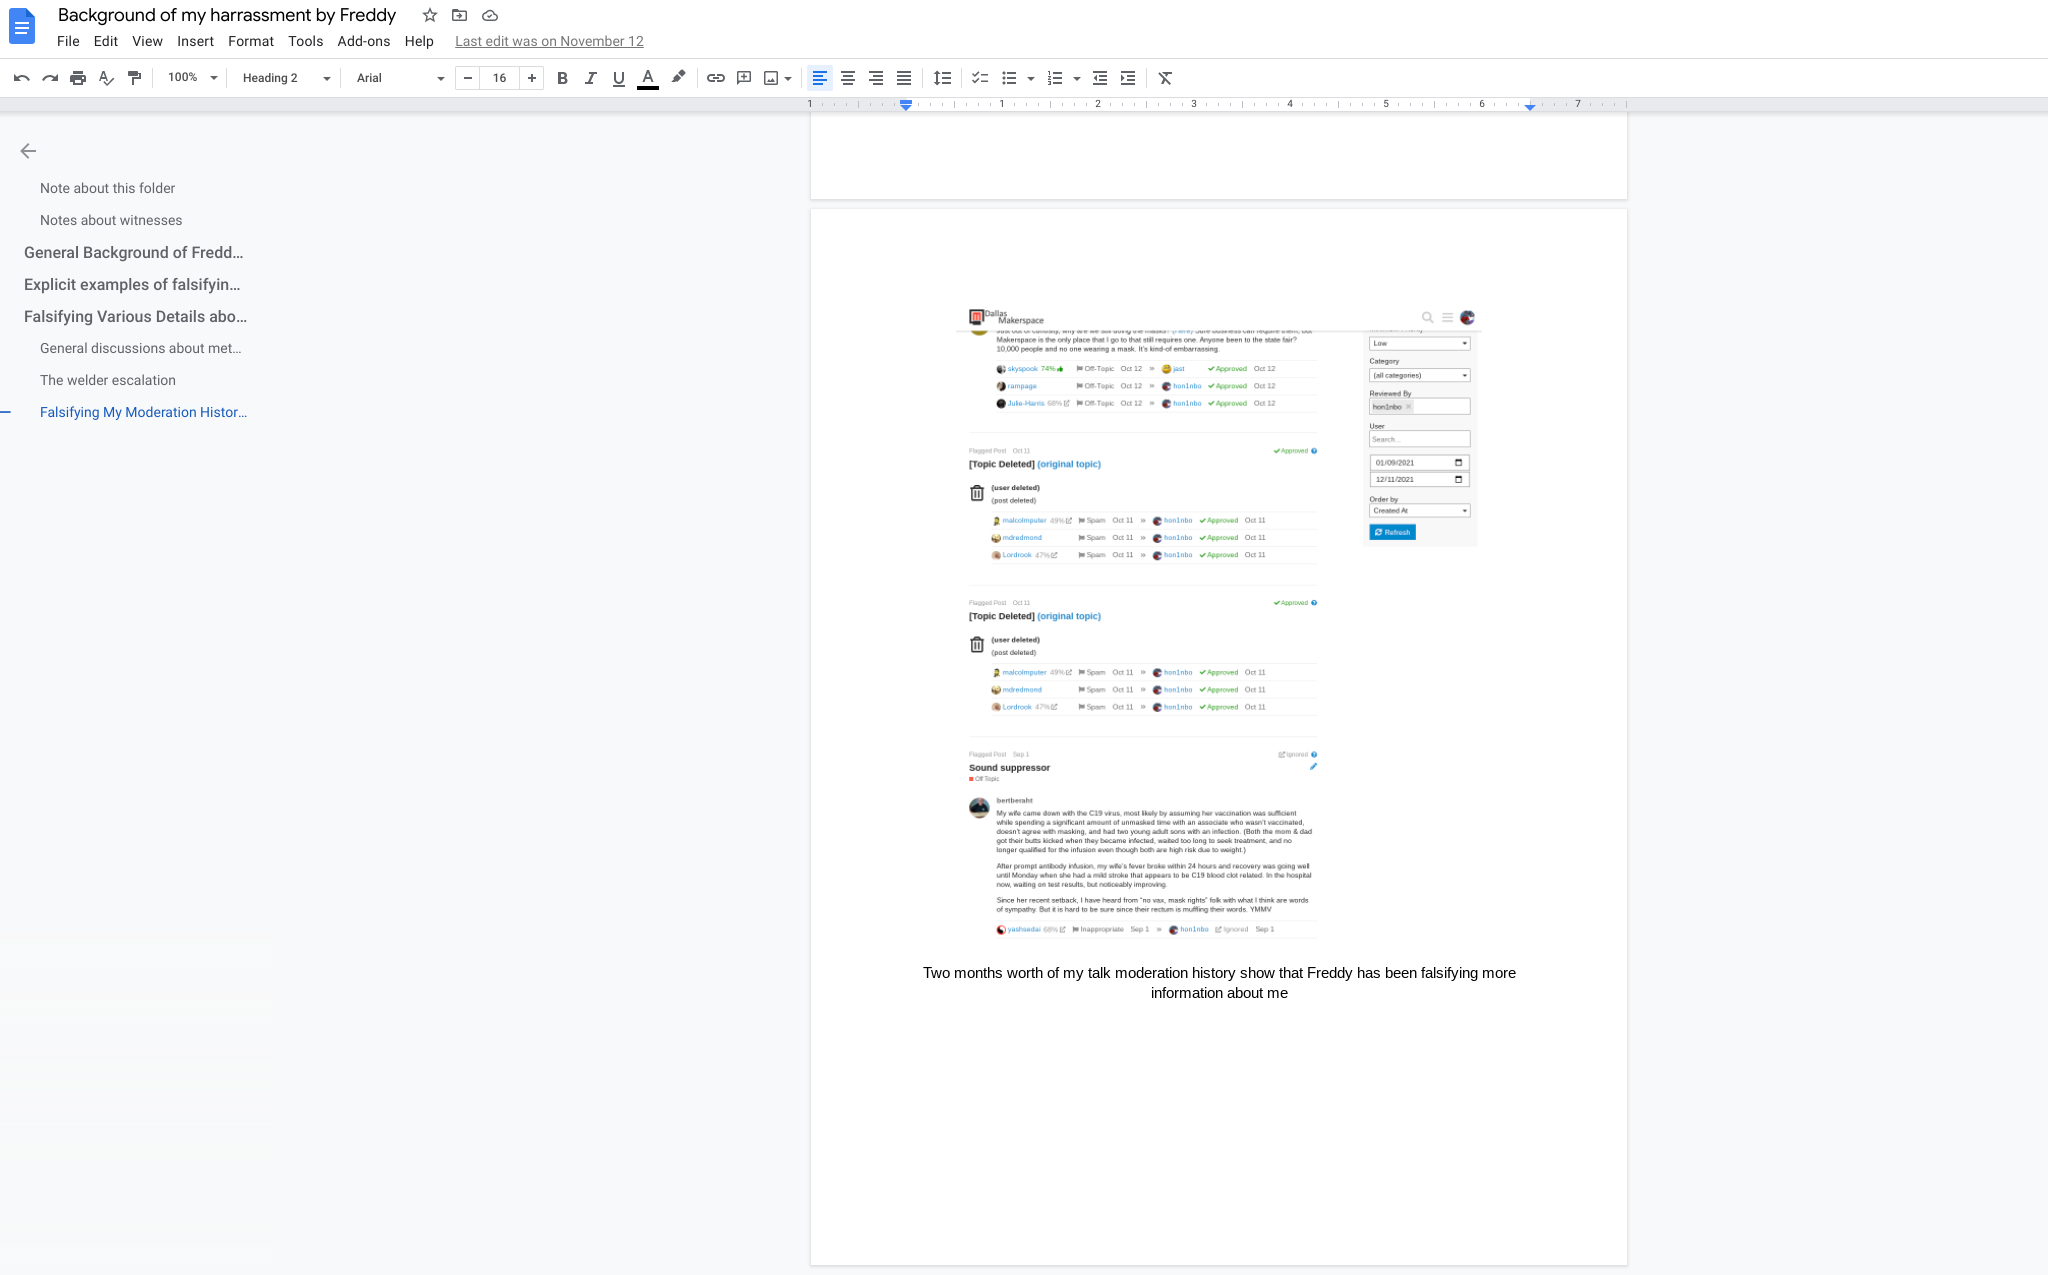The height and width of the screenshot is (1275, 2048).
Task: Open the text color picker
Action: (648, 78)
